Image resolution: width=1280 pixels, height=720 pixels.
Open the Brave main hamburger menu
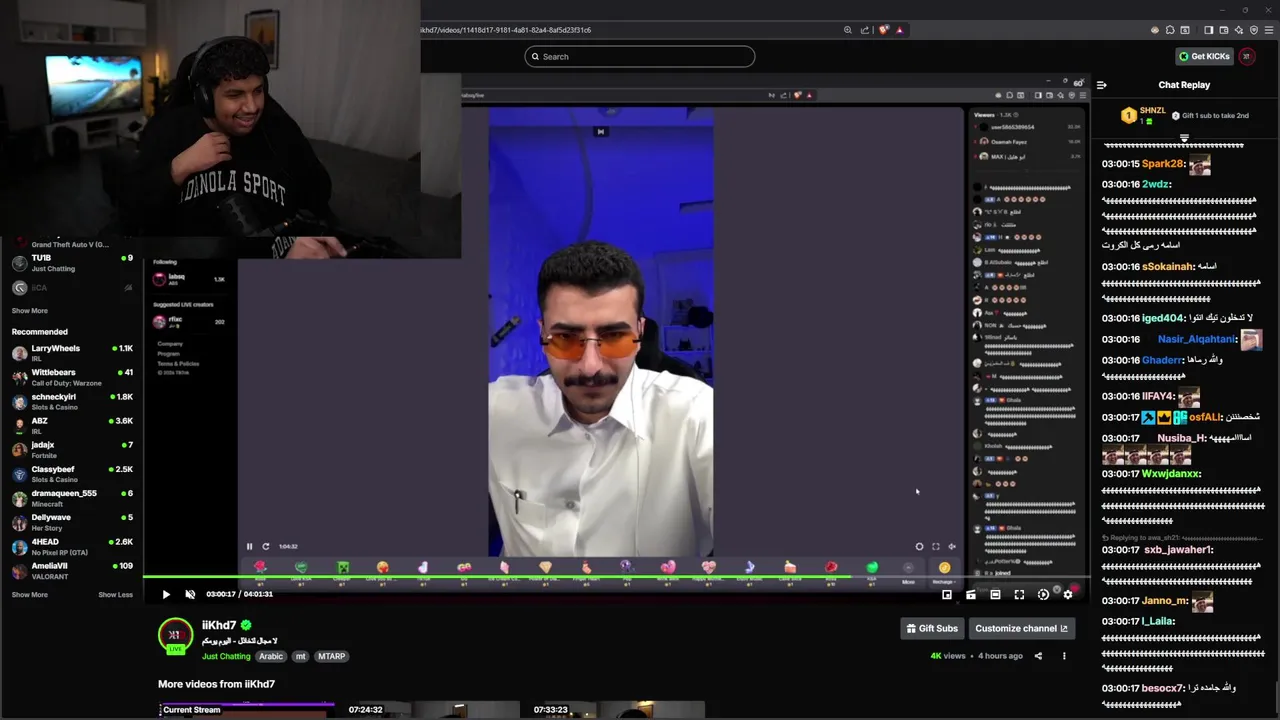1269,30
